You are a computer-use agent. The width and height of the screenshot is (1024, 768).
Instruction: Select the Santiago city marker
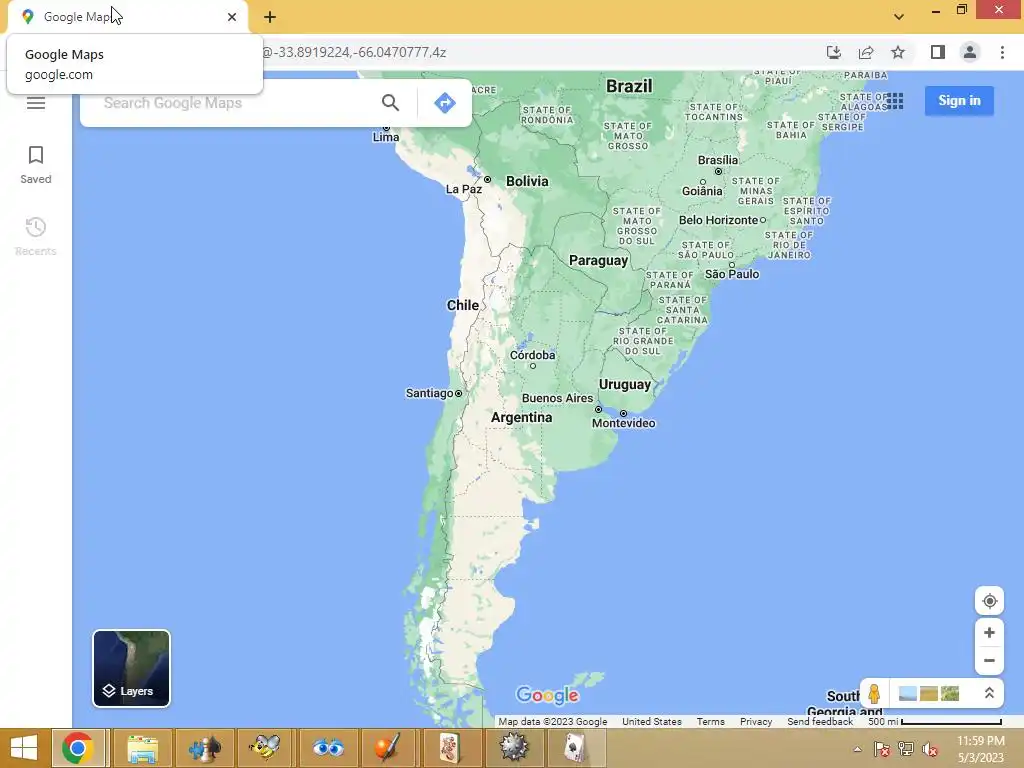(x=458, y=393)
